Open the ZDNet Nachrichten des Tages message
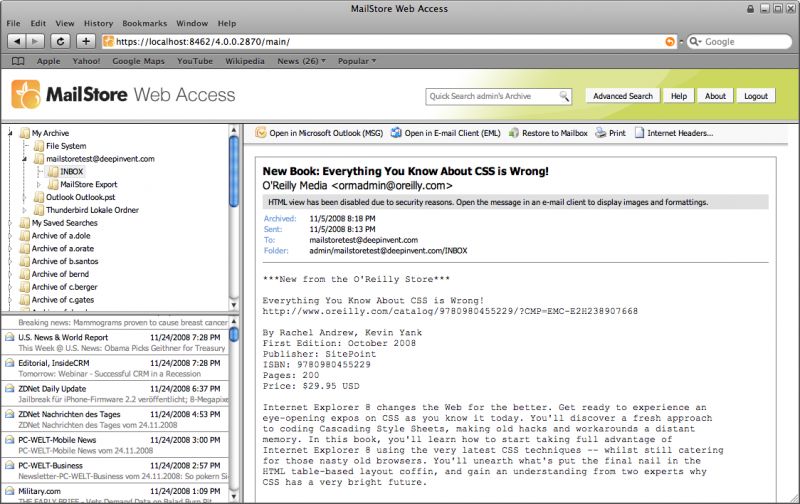This screenshot has width=800, height=504. pos(115,419)
